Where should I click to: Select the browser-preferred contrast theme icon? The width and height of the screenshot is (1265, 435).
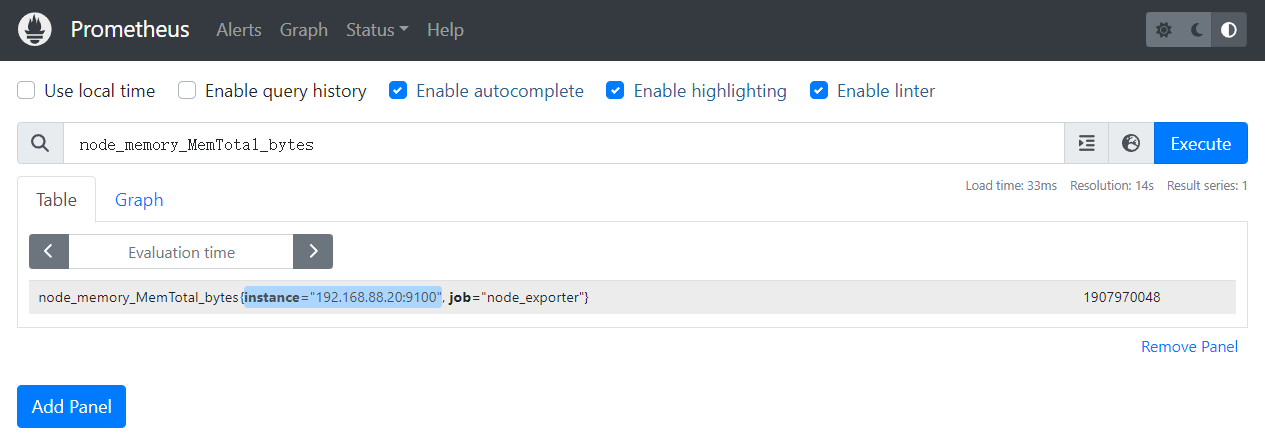[x=1229, y=30]
